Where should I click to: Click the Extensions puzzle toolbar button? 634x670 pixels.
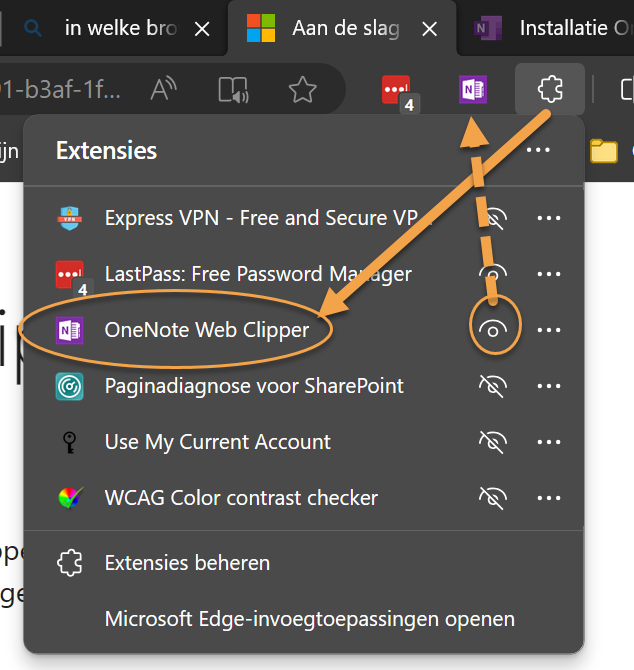tap(548, 91)
